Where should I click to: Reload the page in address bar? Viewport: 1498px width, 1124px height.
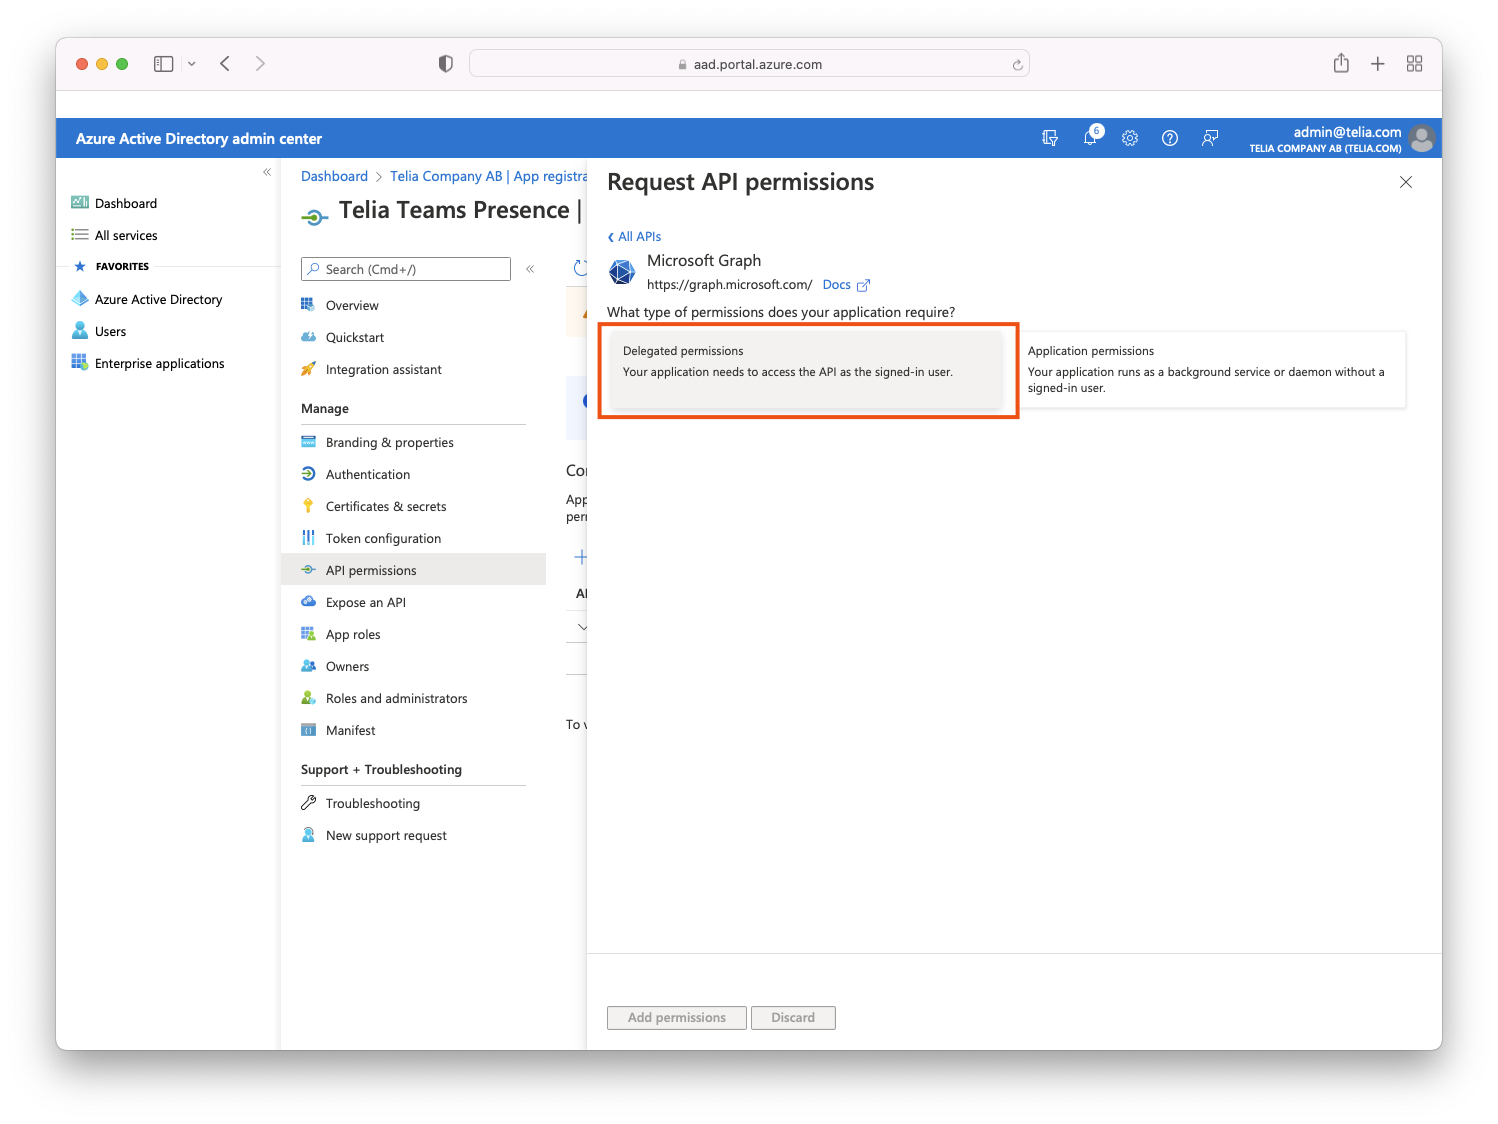click(1017, 65)
